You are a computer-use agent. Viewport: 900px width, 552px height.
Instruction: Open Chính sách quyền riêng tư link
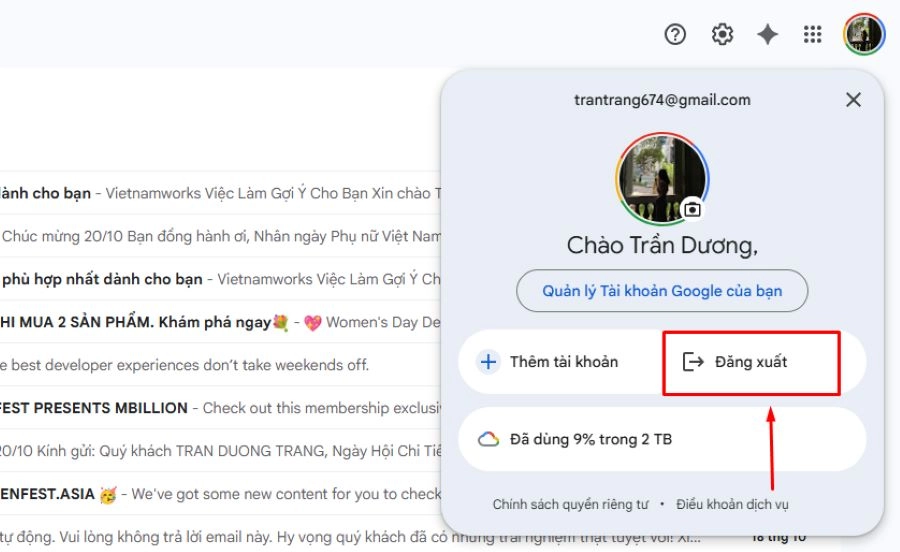point(570,504)
